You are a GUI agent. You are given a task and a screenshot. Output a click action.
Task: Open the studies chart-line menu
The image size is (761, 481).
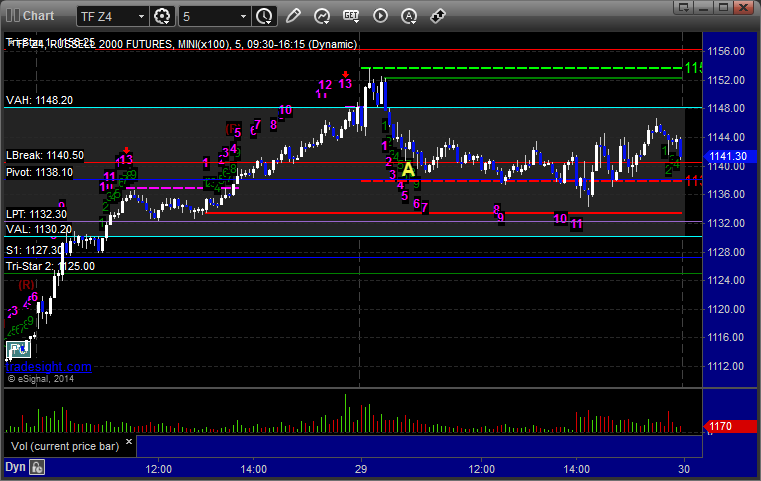322,16
